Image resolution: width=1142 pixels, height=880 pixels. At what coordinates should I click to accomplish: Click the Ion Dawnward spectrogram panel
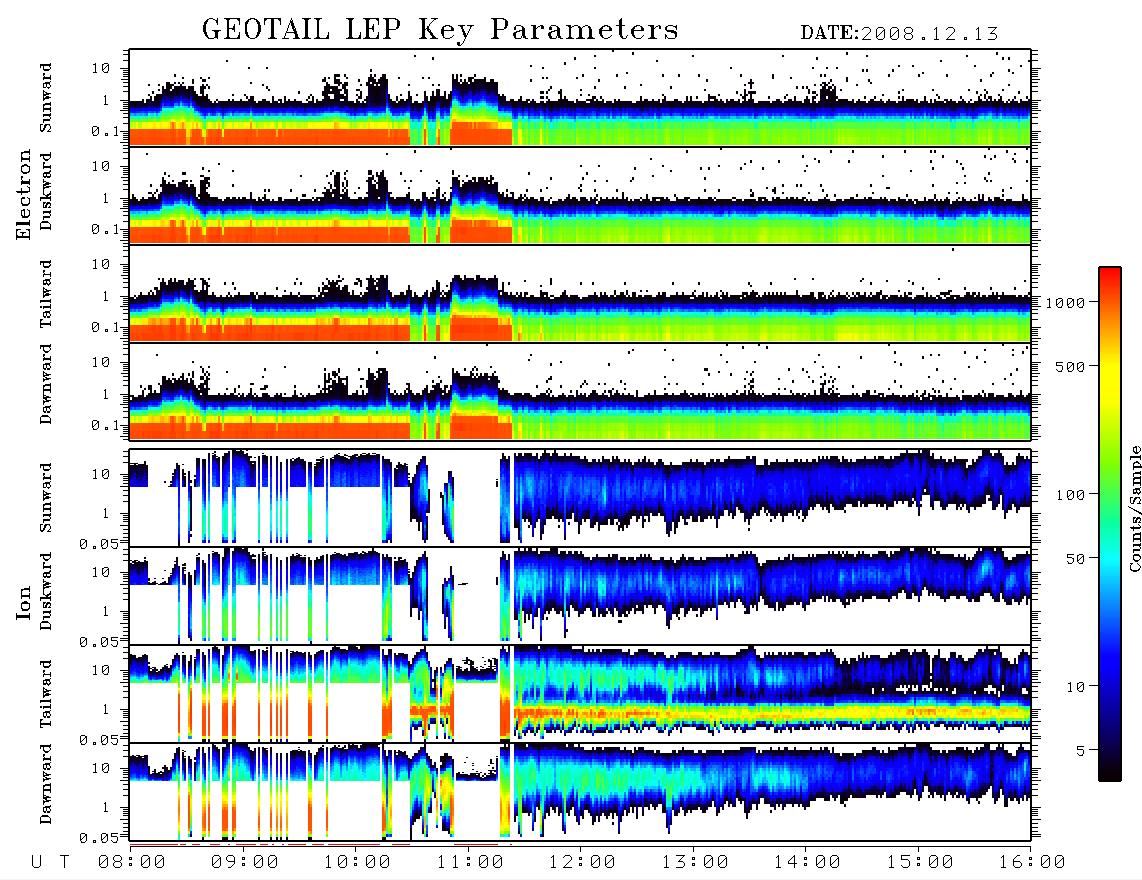(580, 792)
